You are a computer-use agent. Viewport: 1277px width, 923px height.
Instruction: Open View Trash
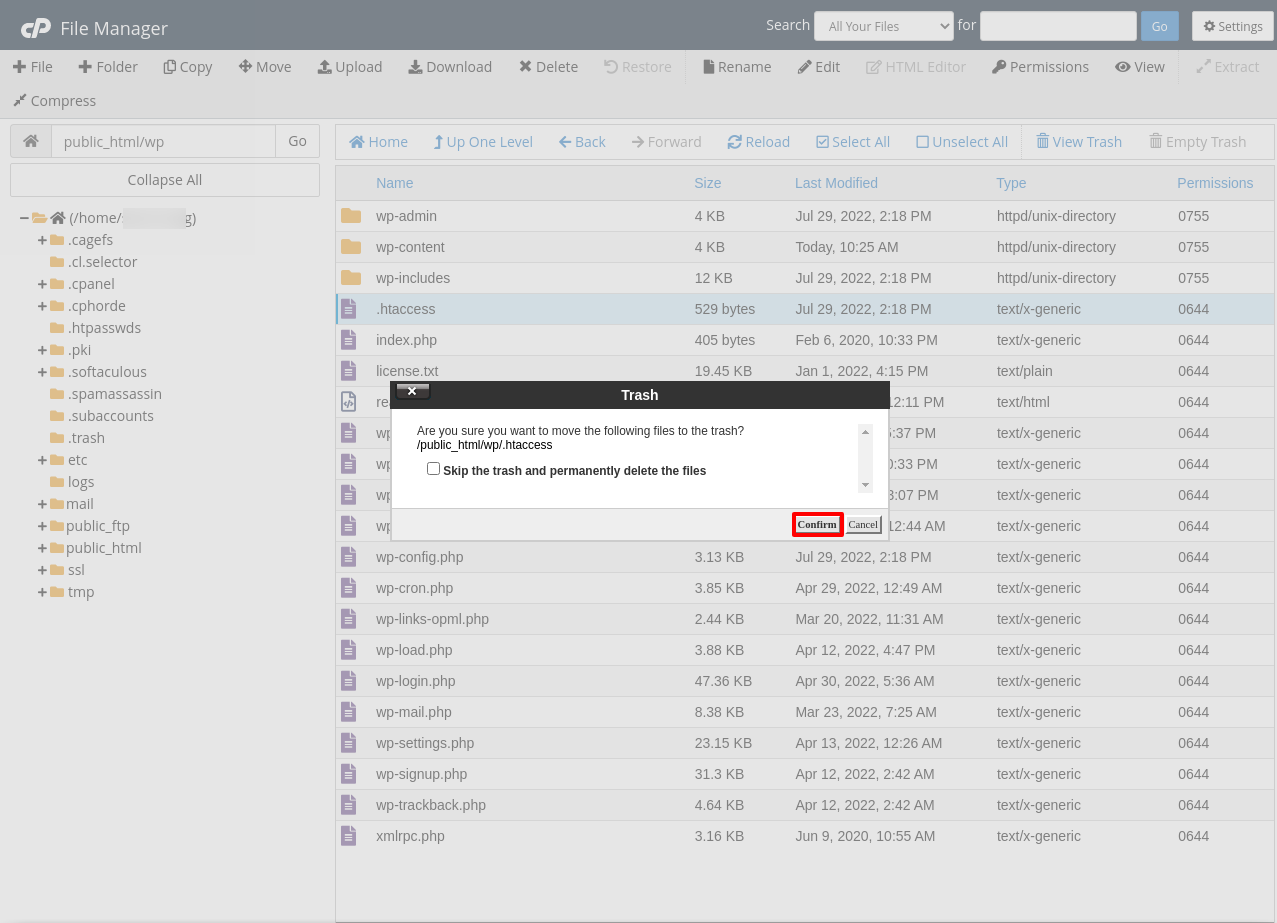point(1079,142)
